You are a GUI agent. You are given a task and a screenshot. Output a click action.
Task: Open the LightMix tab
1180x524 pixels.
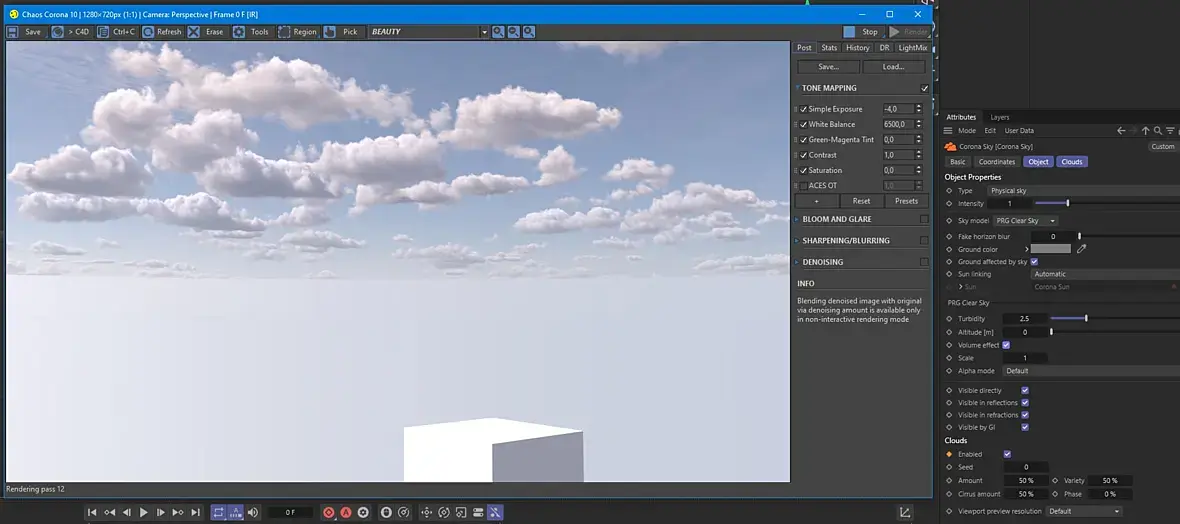913,47
